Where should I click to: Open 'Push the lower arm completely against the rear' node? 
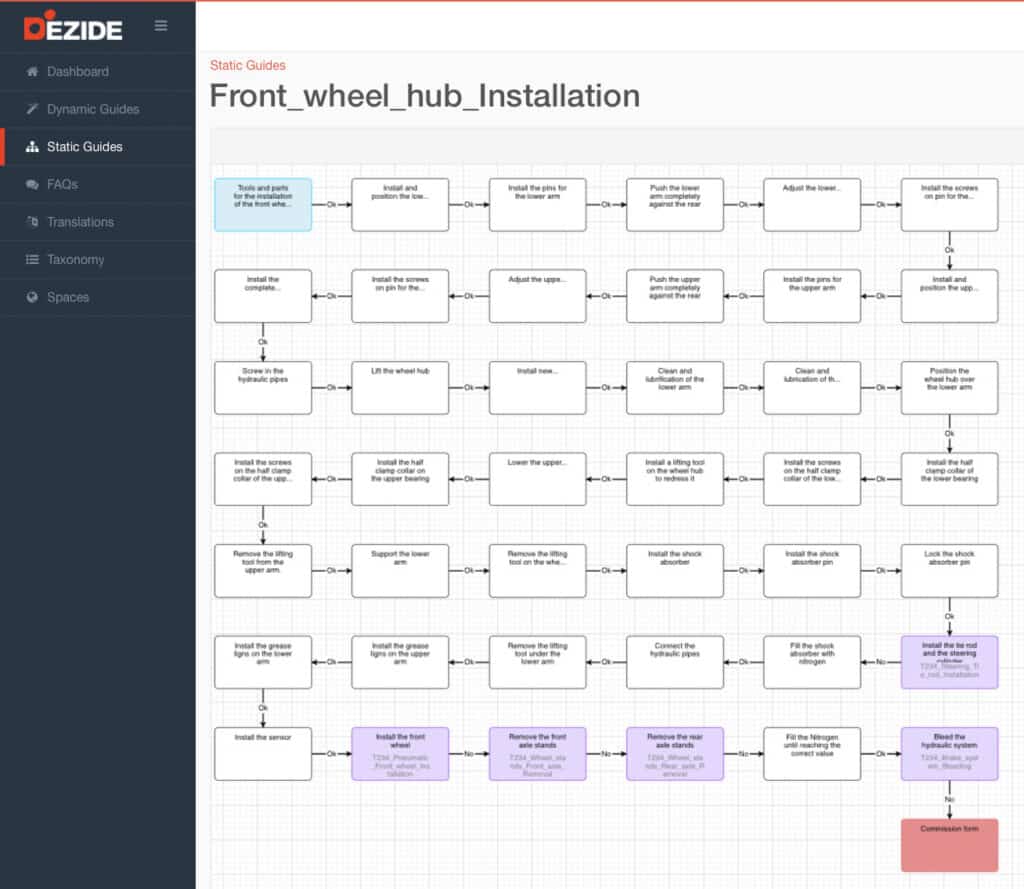pyautogui.click(x=675, y=204)
